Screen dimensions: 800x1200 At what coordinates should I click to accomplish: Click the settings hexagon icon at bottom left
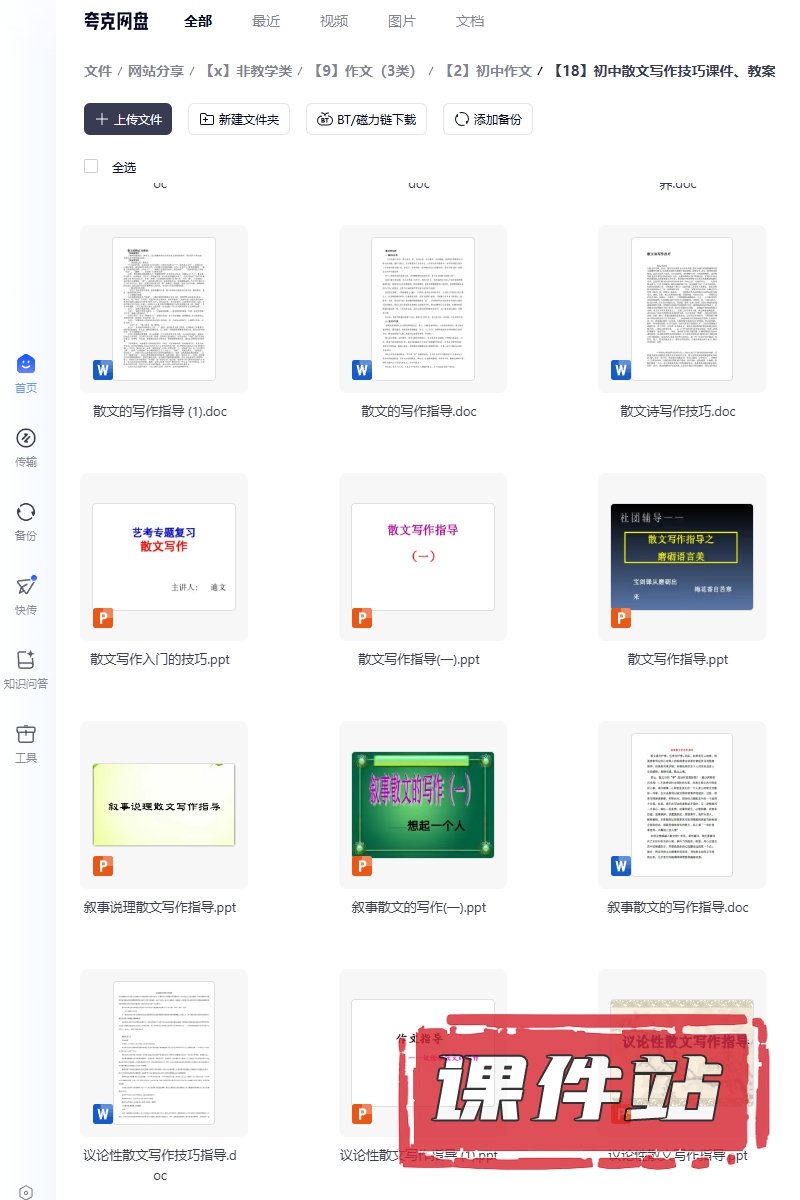(x=26, y=1192)
